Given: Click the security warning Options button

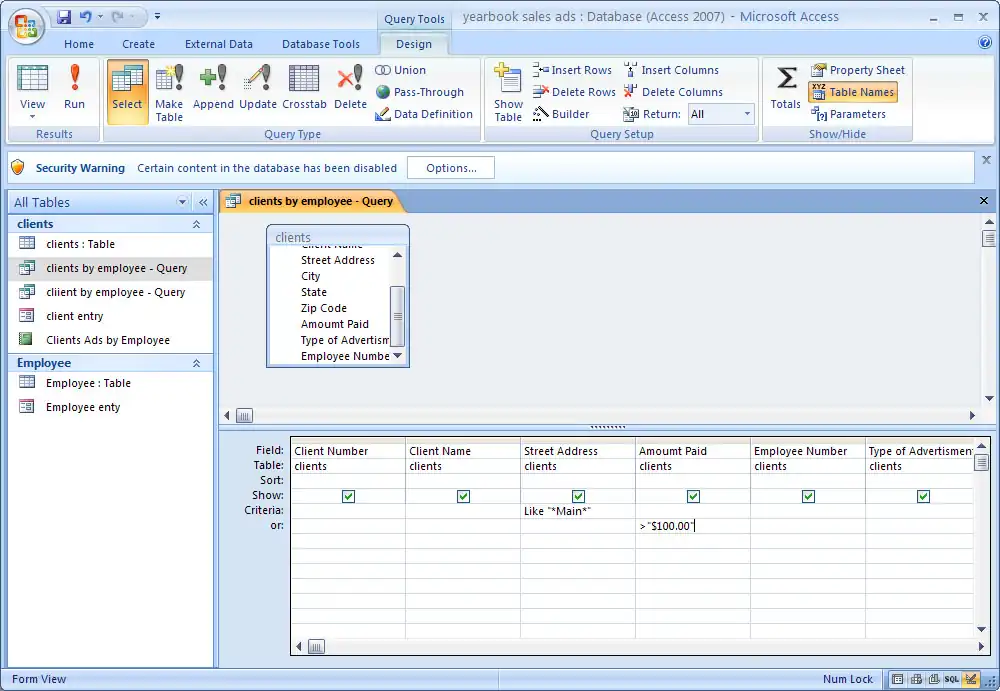Looking at the screenshot, I should (450, 168).
